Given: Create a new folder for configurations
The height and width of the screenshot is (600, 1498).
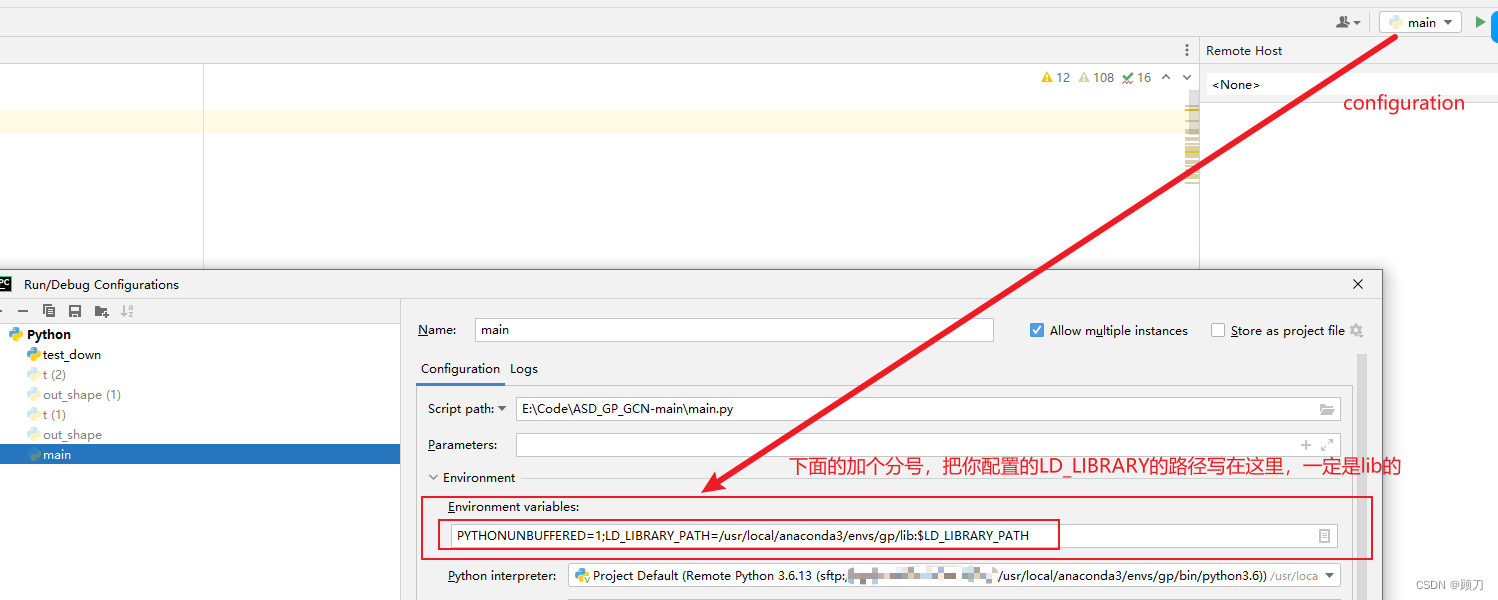Looking at the screenshot, I should coord(100,311).
